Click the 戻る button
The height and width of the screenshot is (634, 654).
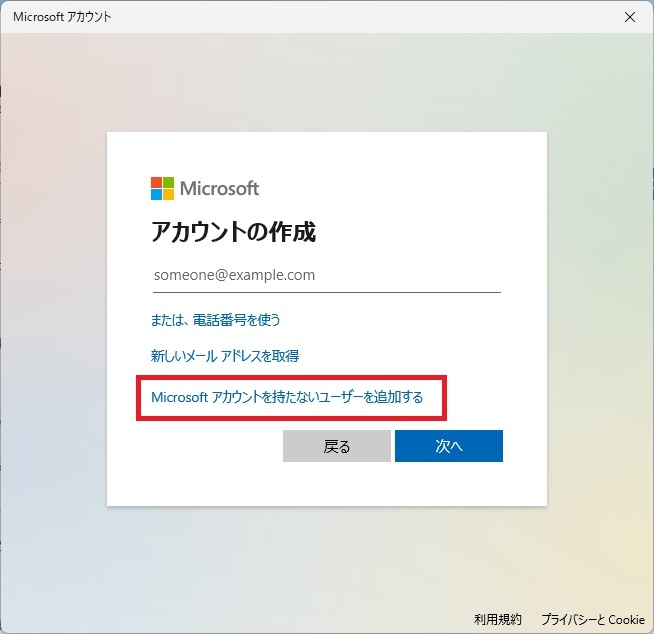337,446
